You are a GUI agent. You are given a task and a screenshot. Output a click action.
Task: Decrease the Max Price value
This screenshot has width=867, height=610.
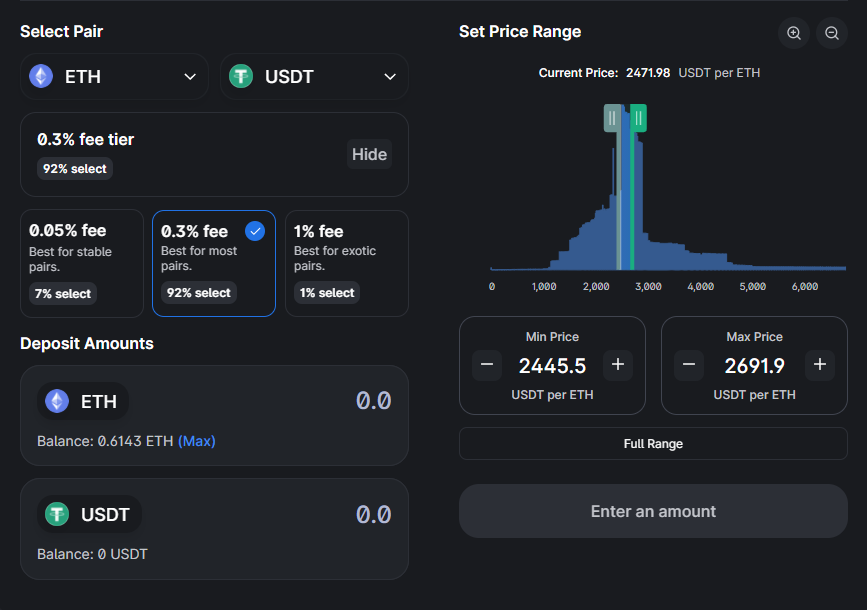tap(688, 365)
